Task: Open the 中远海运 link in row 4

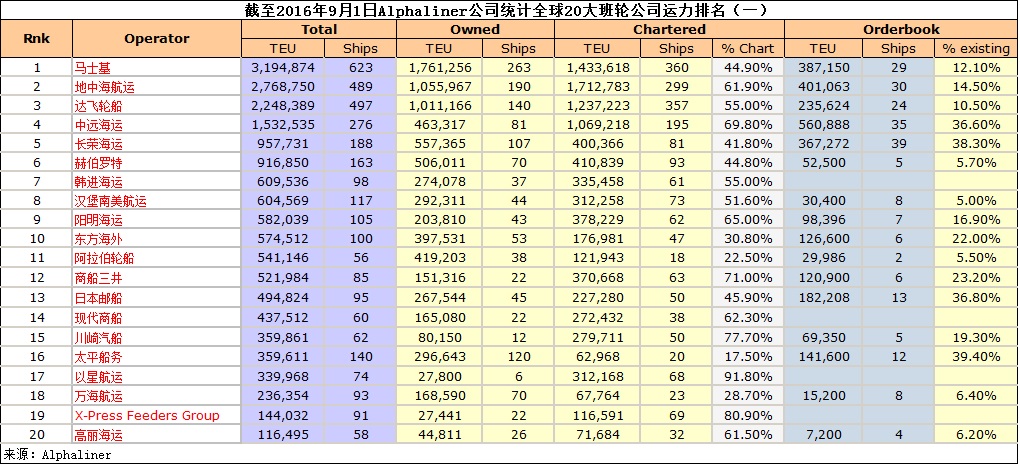Action: tap(98, 124)
